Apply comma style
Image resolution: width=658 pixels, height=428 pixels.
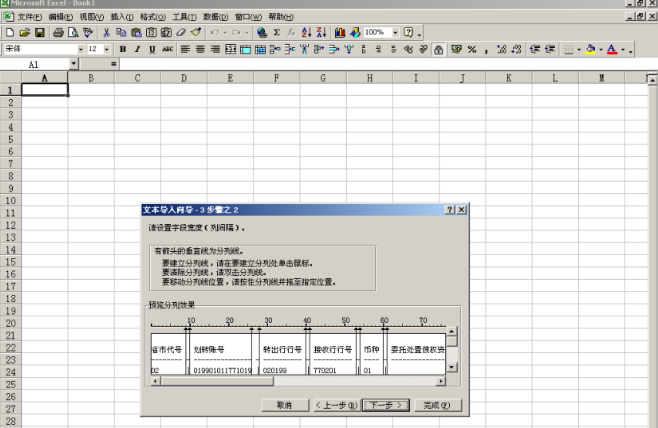(486, 49)
